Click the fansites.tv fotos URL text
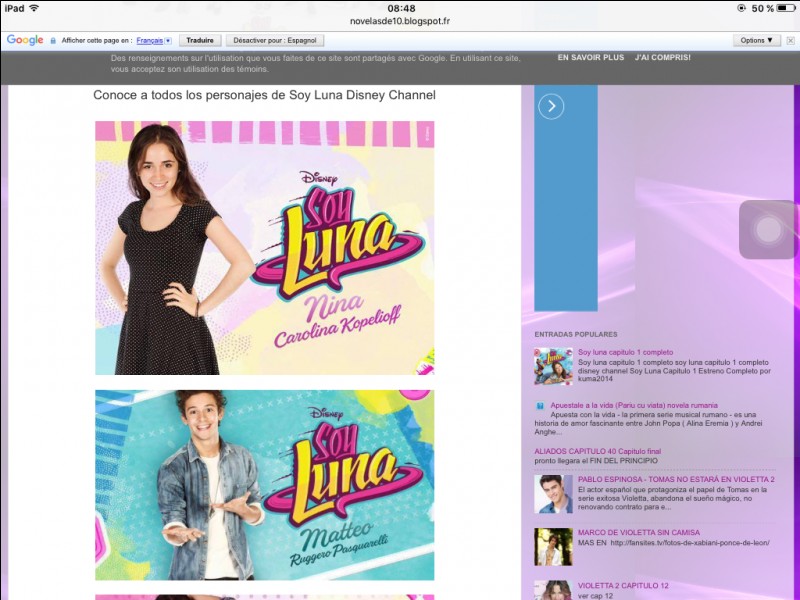 coord(690,542)
